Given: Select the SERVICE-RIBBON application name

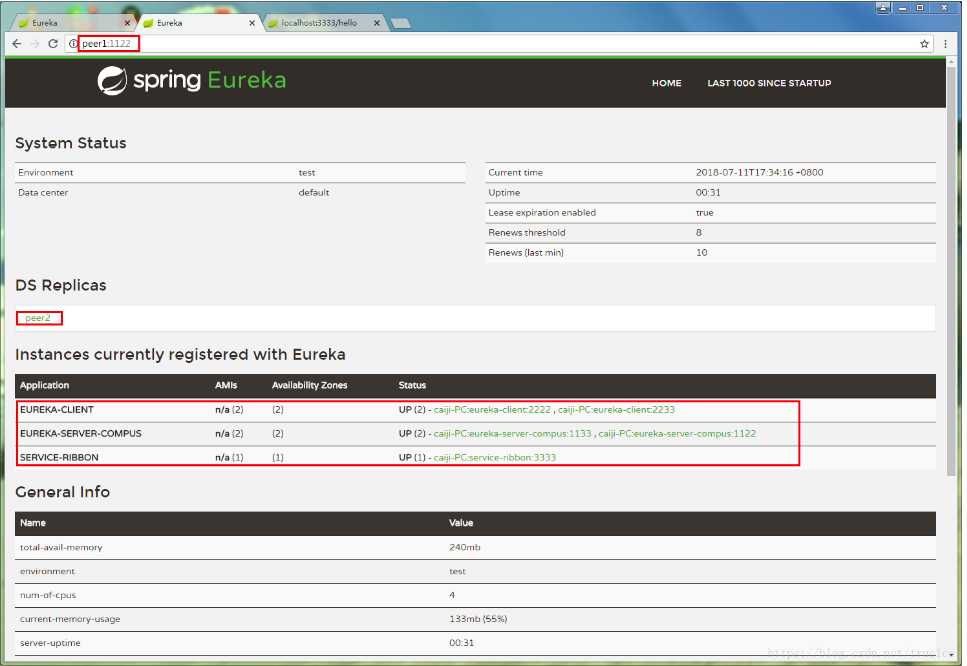Looking at the screenshot, I should (59, 458).
